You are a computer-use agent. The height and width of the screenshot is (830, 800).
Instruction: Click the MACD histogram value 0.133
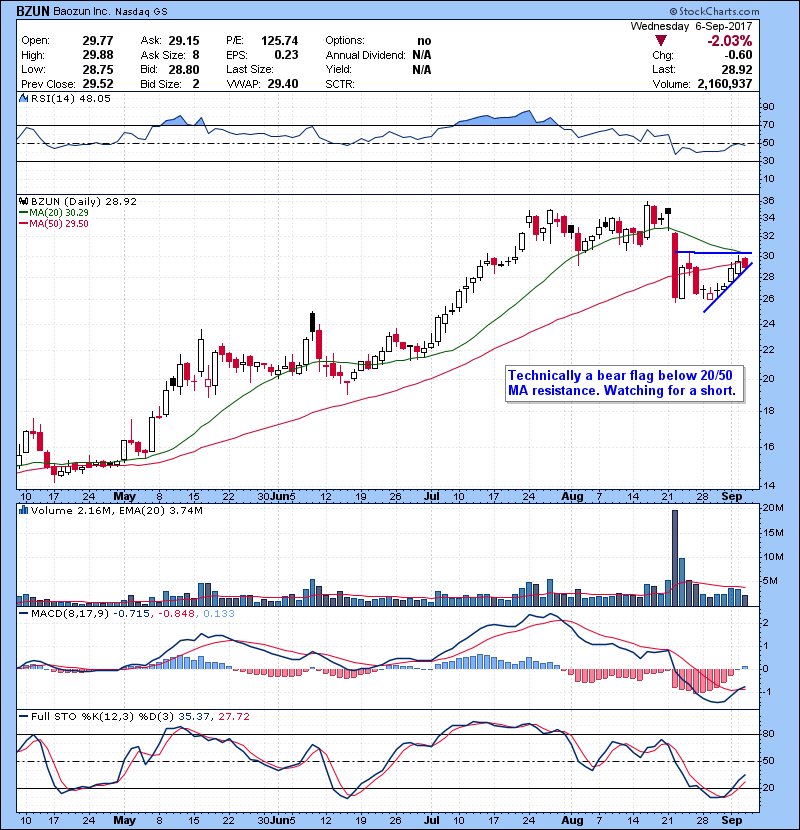pyautogui.click(x=218, y=614)
